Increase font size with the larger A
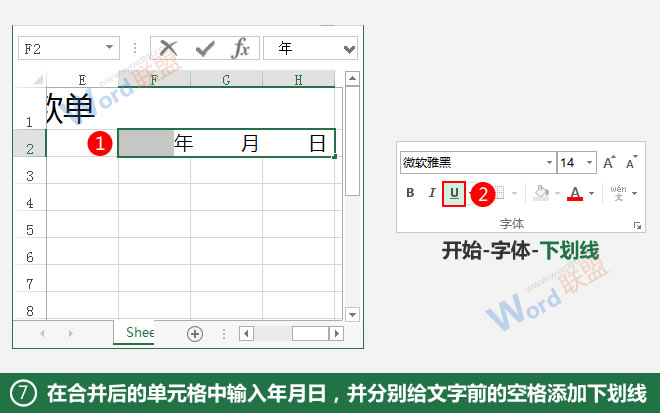 click(x=609, y=163)
